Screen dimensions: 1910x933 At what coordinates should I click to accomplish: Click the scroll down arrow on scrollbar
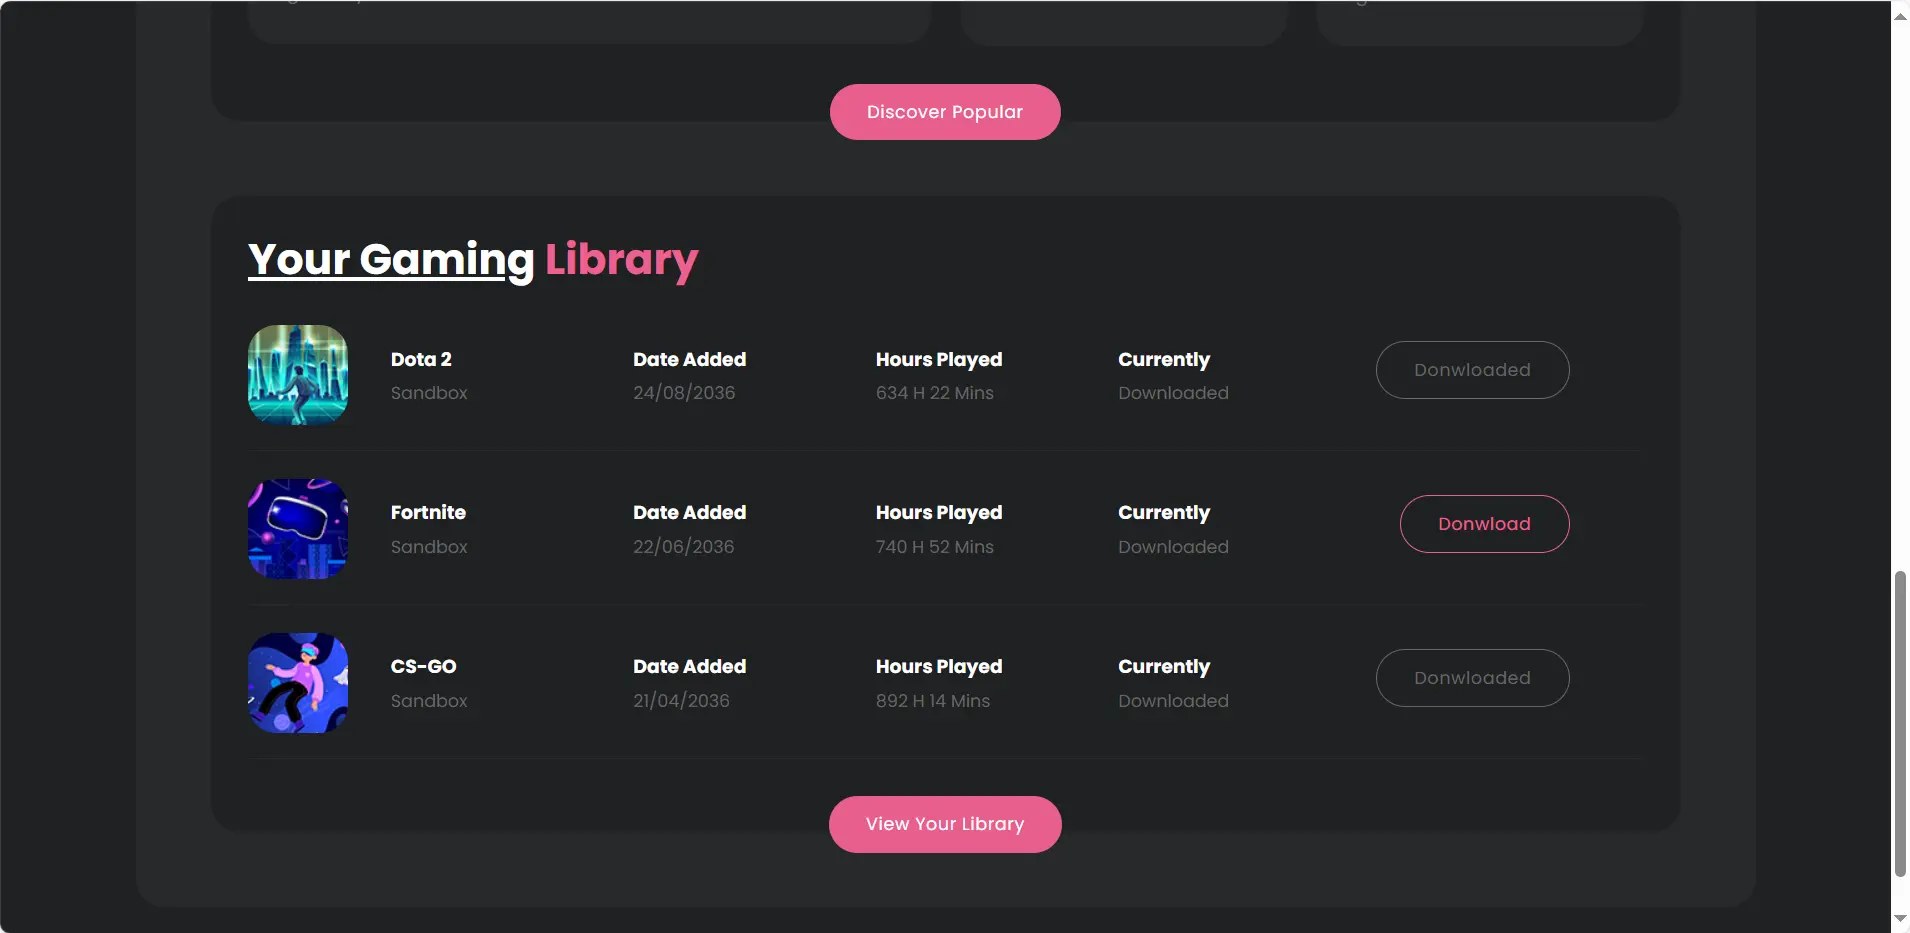click(x=1900, y=918)
